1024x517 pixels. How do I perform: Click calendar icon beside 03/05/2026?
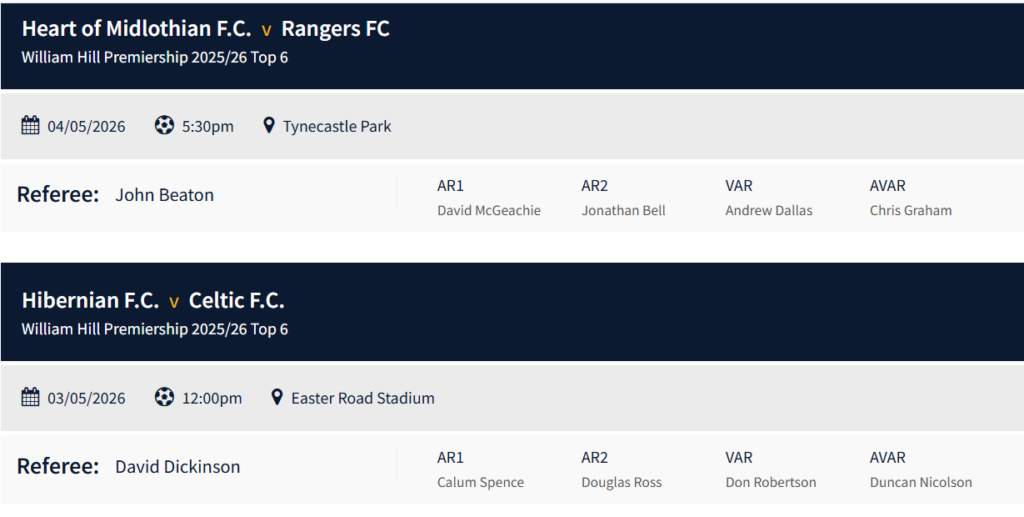click(x=31, y=398)
